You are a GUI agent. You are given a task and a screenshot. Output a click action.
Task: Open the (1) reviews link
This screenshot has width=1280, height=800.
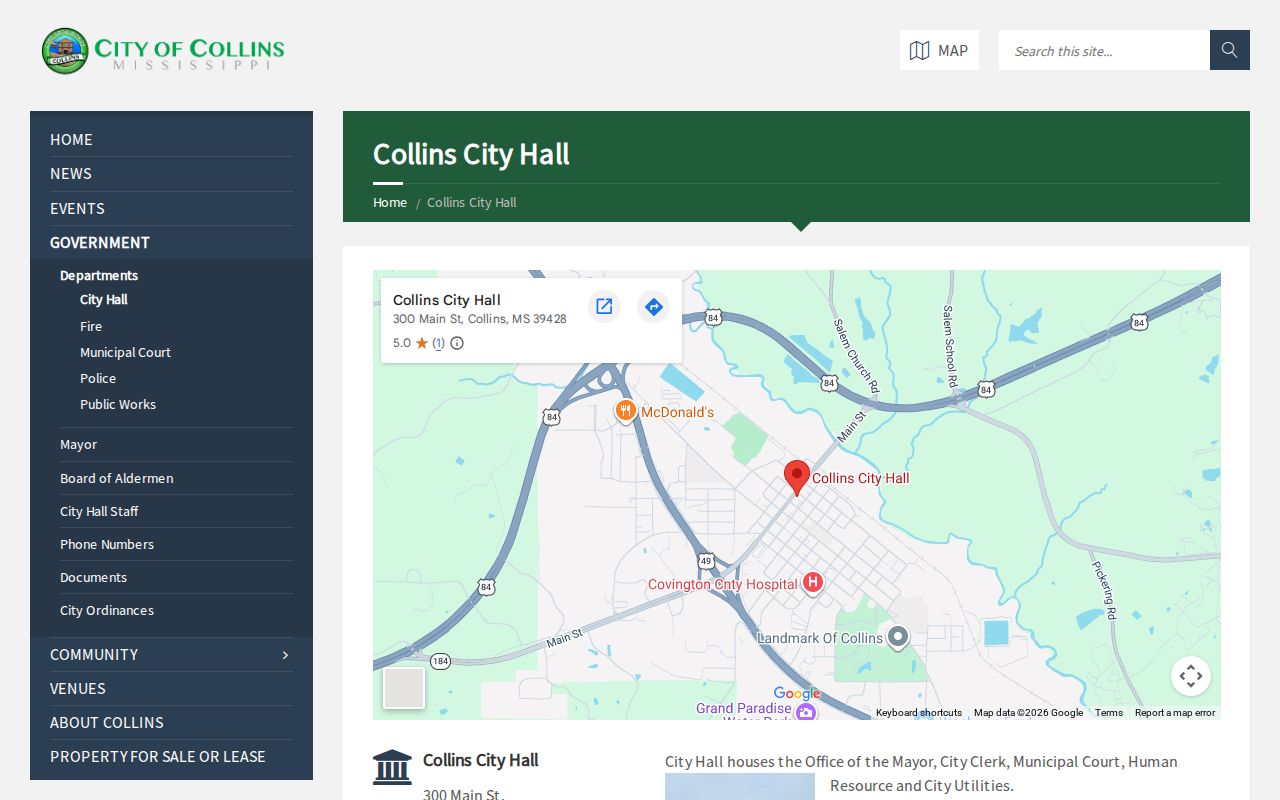(438, 343)
